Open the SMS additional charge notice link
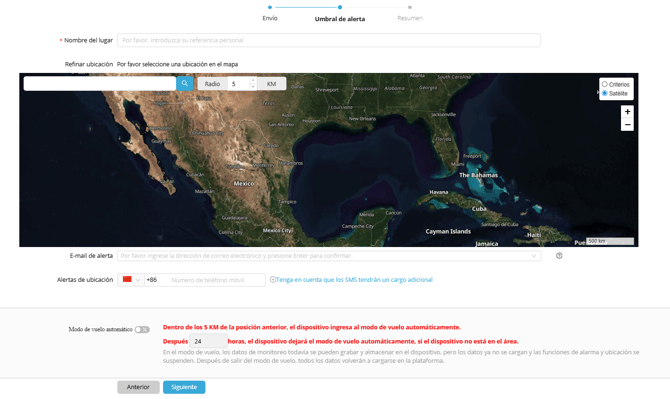This screenshot has height=399, width=670. [354, 280]
